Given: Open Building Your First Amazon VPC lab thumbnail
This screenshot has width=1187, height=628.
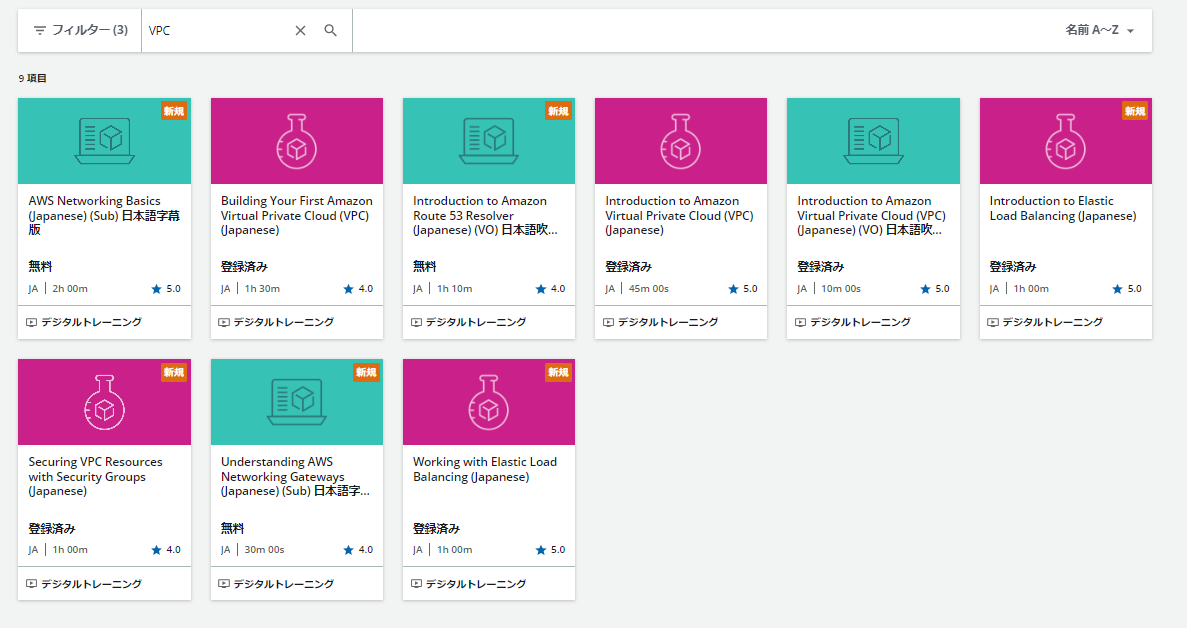Looking at the screenshot, I should (297, 141).
